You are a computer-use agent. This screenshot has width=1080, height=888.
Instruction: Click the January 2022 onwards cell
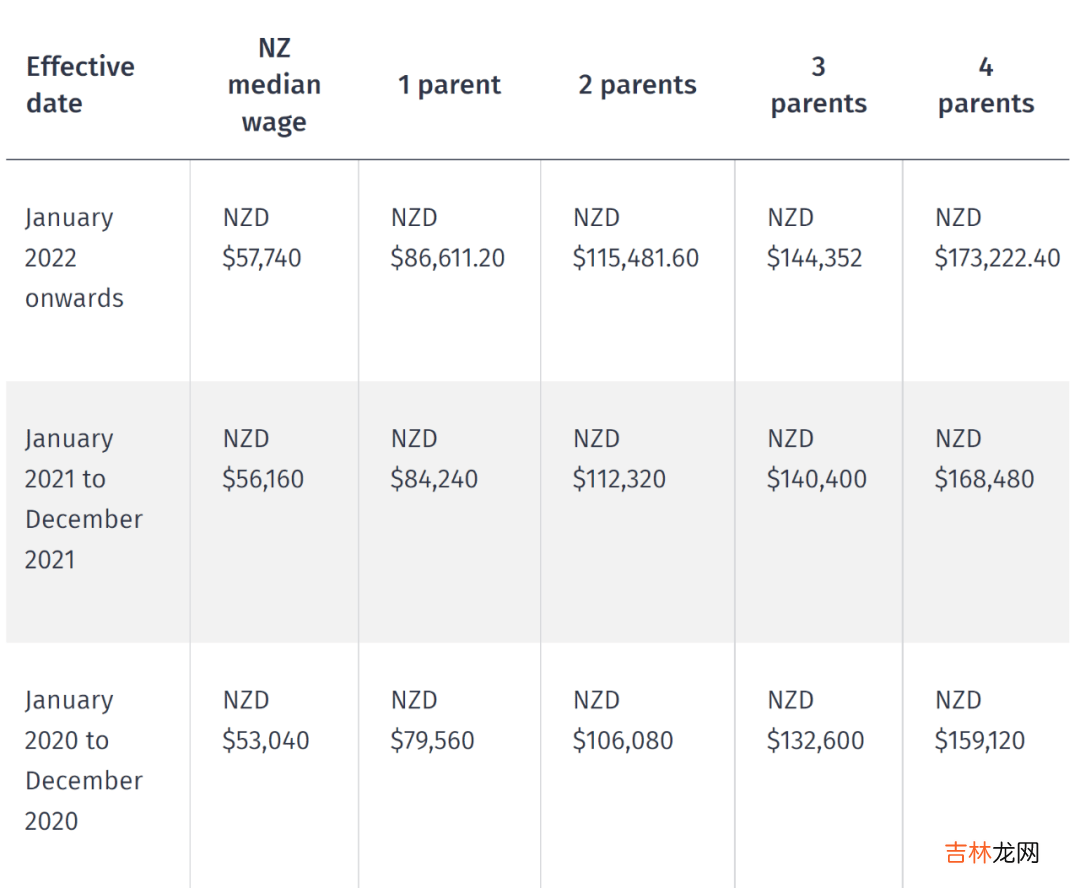coord(74,258)
